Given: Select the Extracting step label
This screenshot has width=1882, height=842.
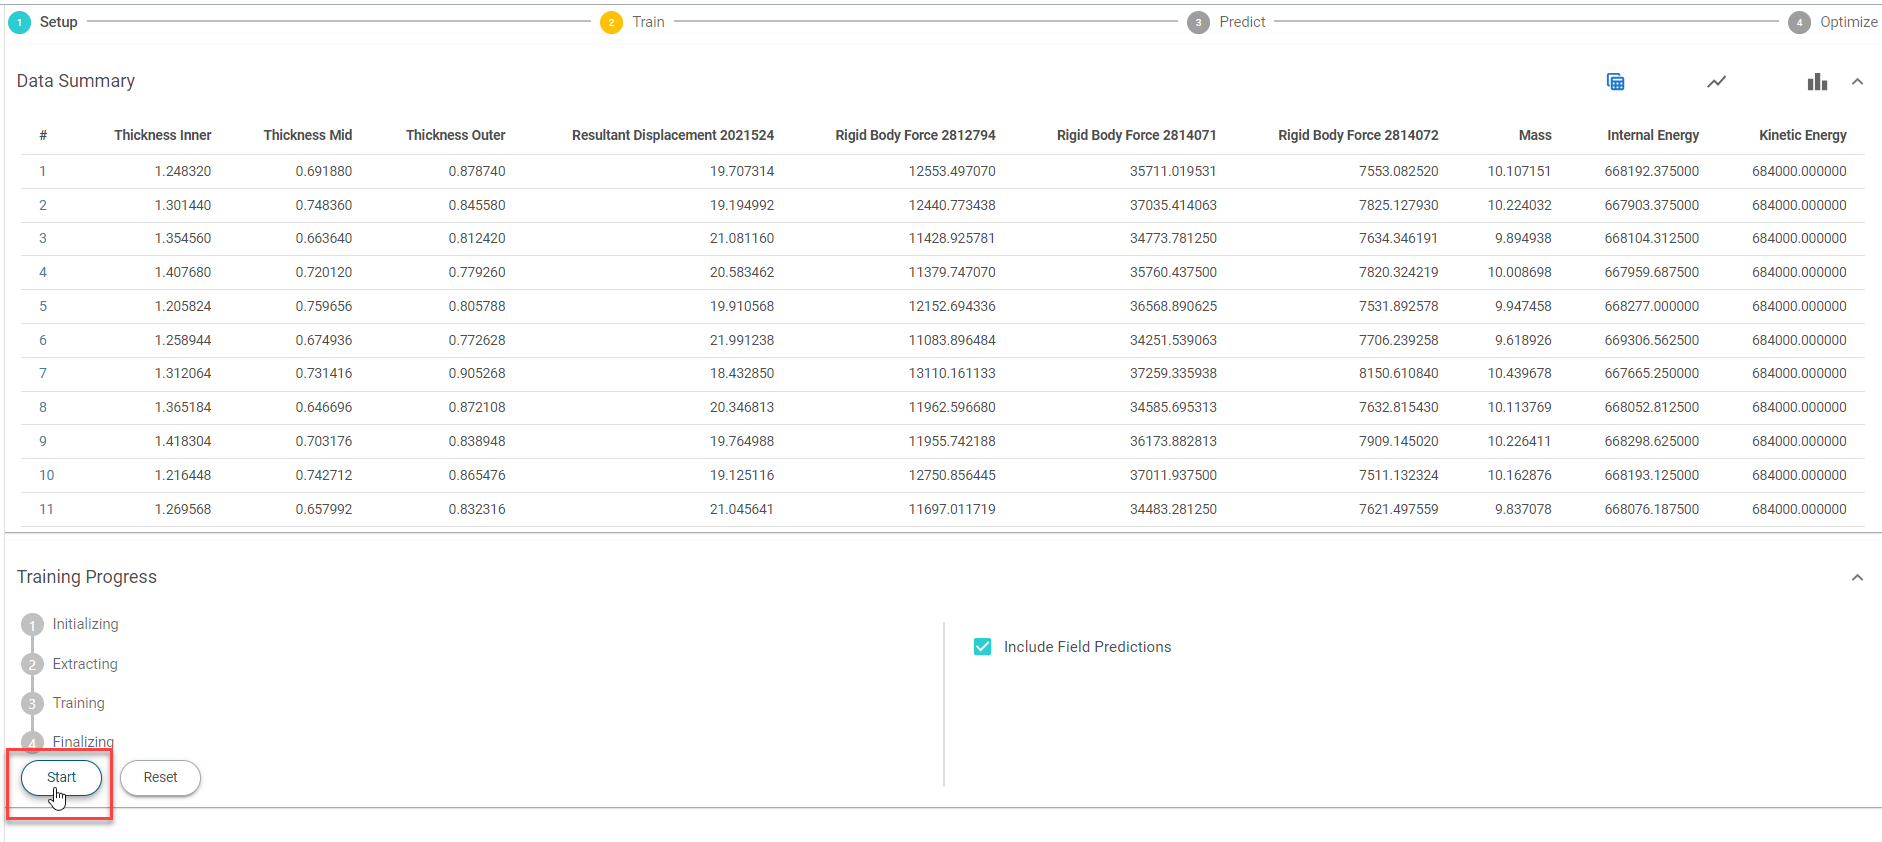Looking at the screenshot, I should coord(85,664).
